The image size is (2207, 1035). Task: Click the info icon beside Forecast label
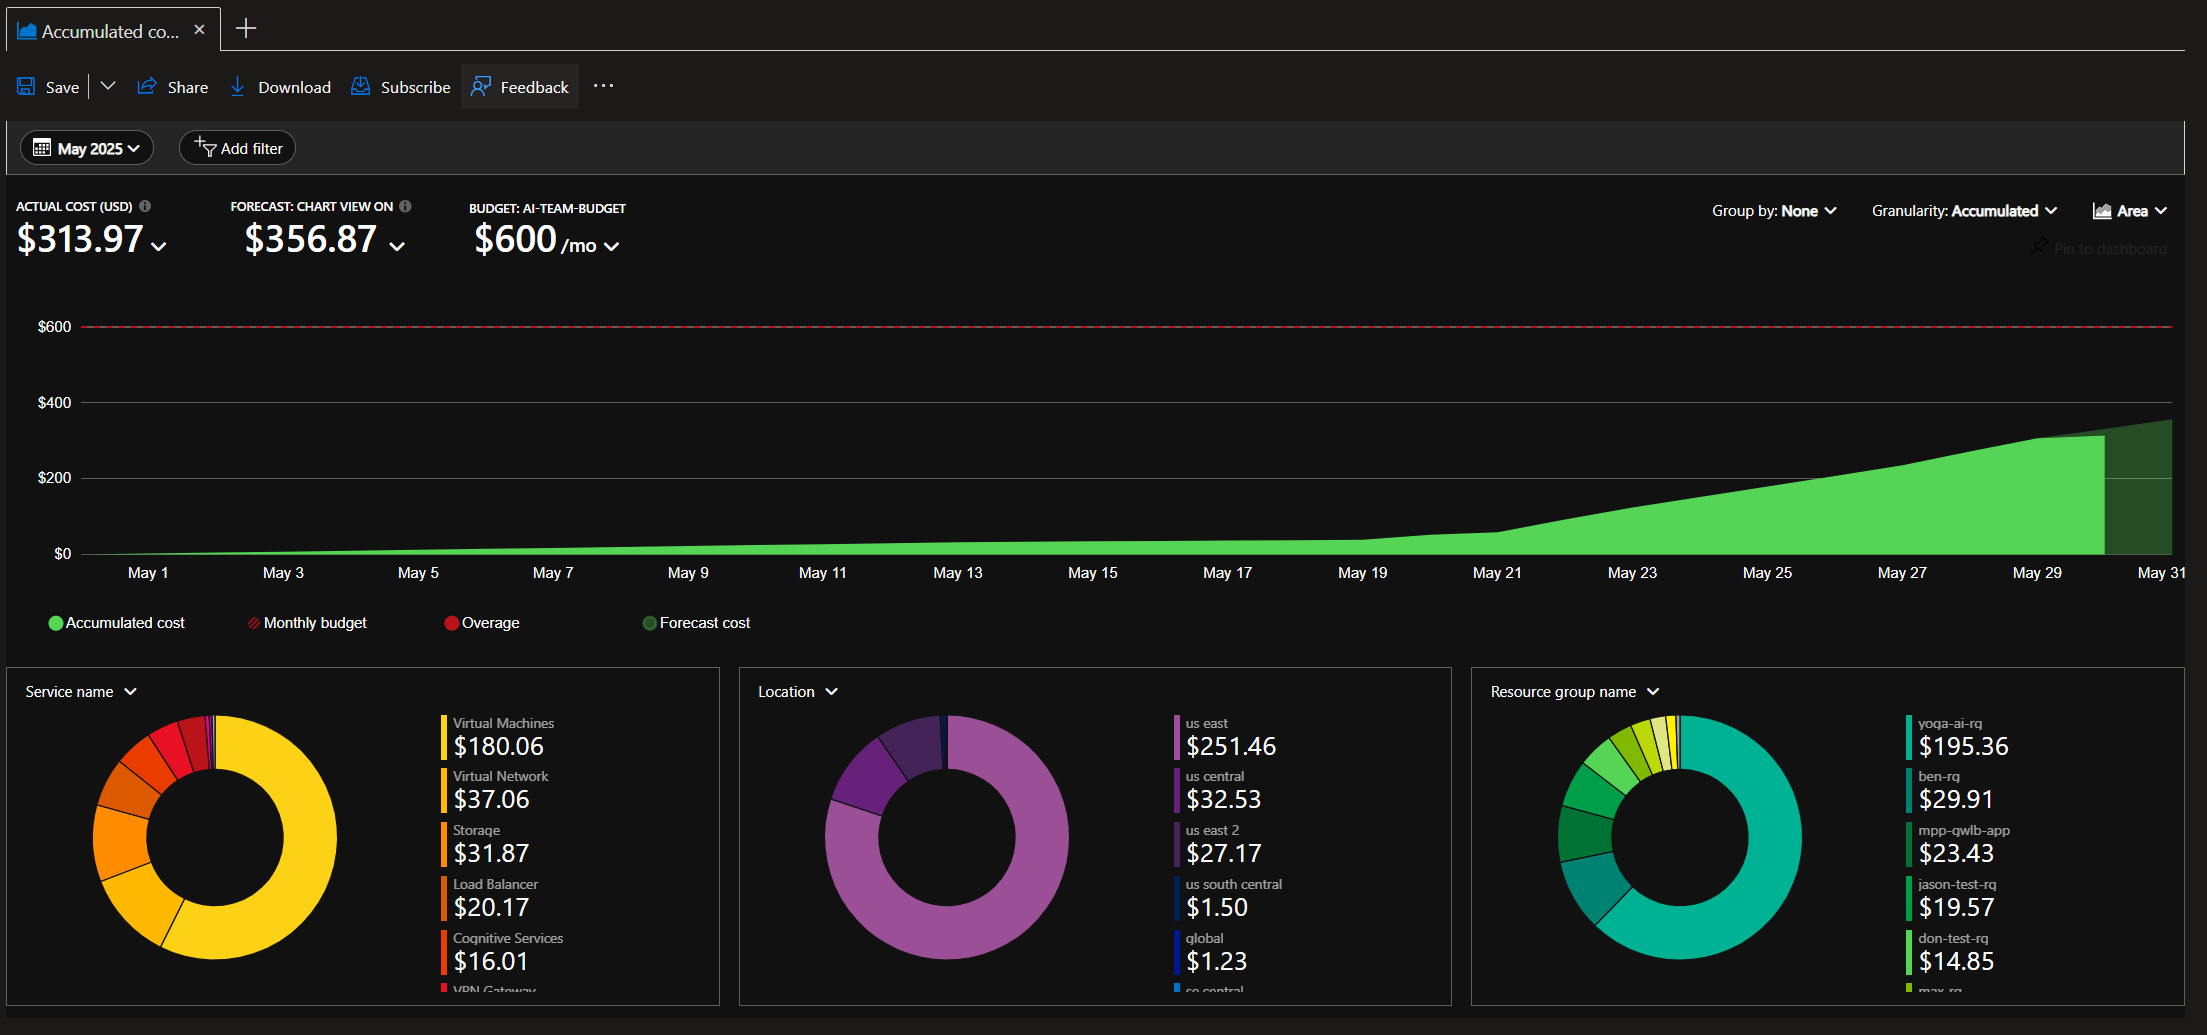(405, 206)
